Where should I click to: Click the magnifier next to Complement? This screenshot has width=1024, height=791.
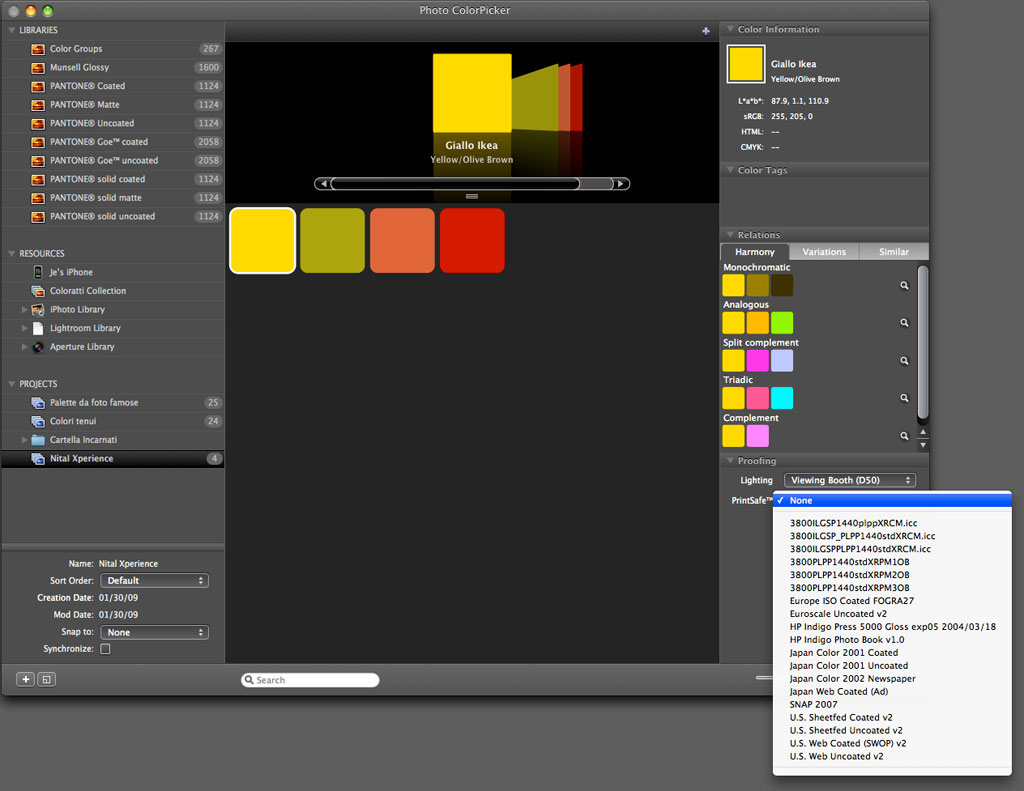pyautogui.click(x=904, y=436)
